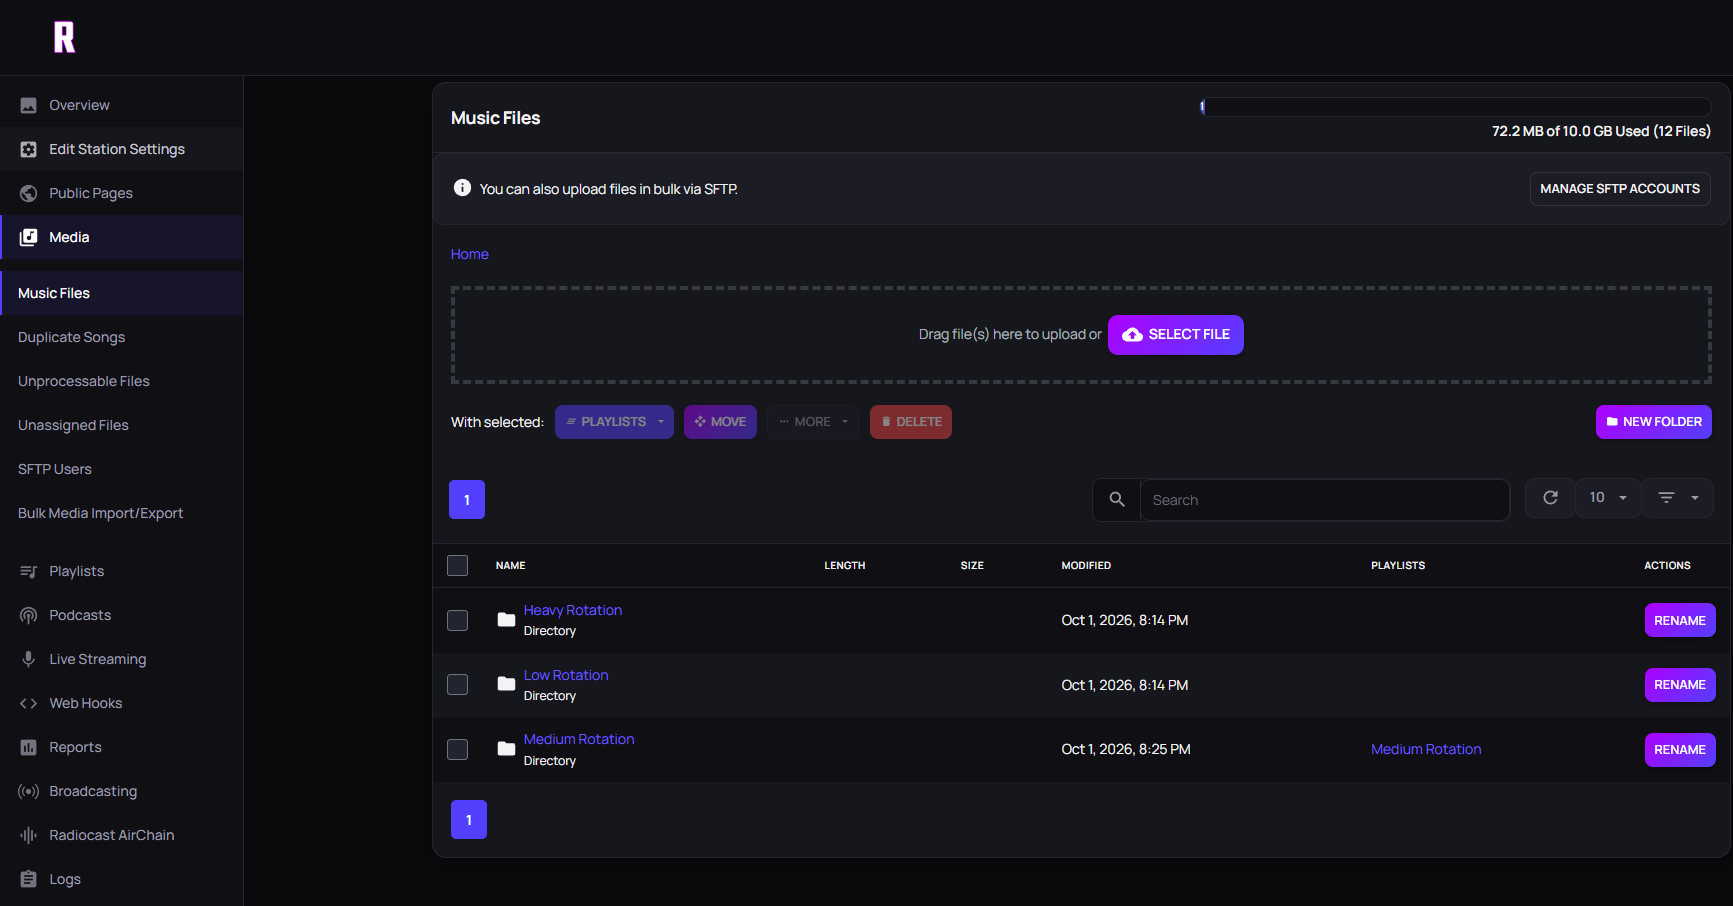This screenshot has height=906, width=1733.
Task: Click the Edit Station Settings gear icon
Action: pos(29,149)
